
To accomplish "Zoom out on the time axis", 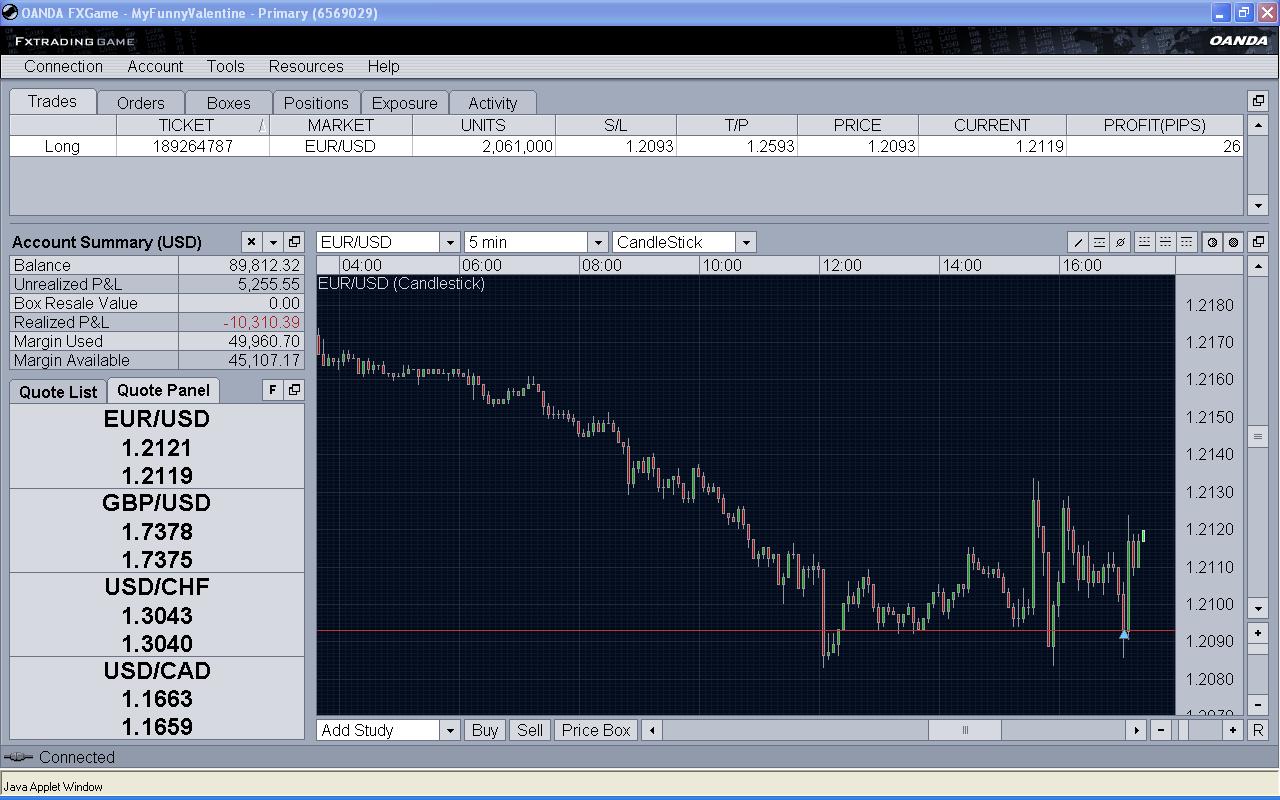I will click(x=1161, y=730).
